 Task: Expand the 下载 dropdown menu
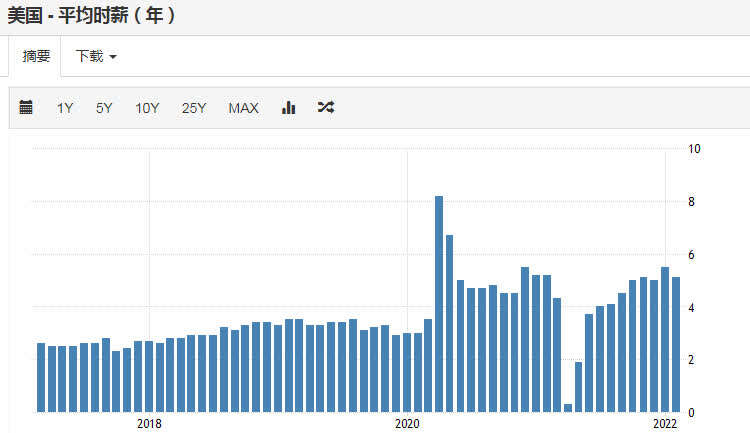[96, 56]
